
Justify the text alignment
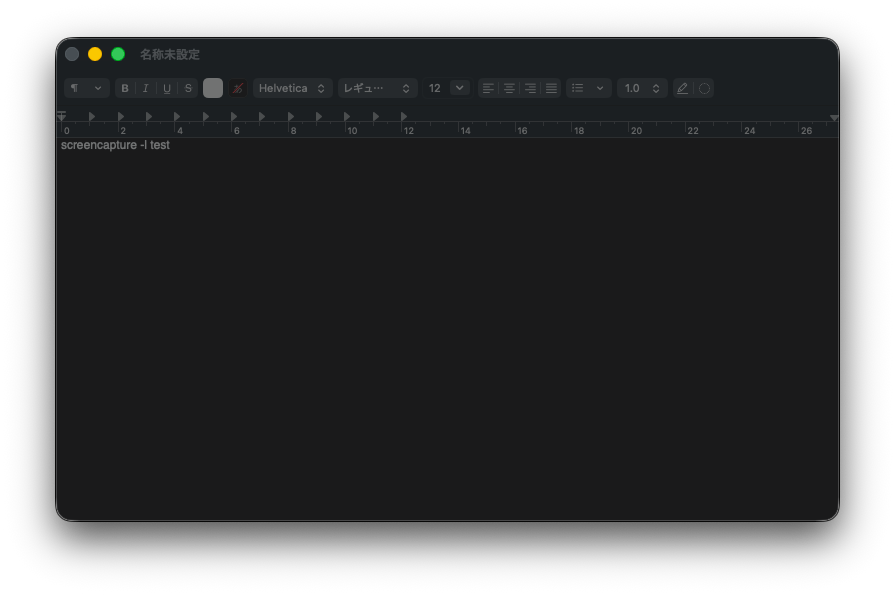(x=551, y=88)
